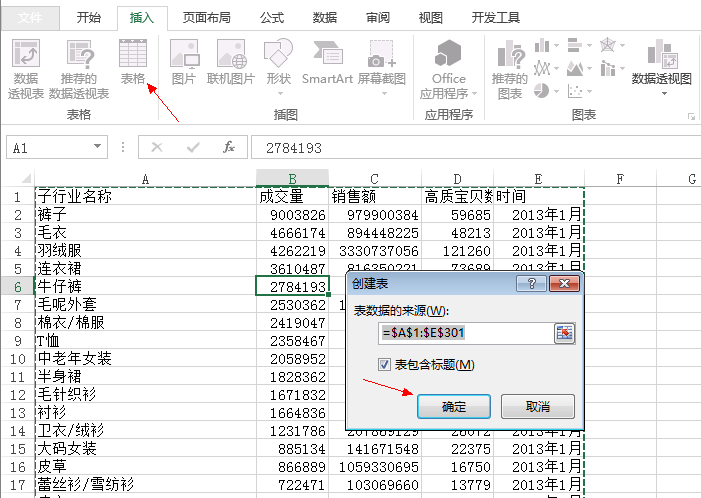
Task: Open the line chart dropdown arrow
Action: [556, 68]
